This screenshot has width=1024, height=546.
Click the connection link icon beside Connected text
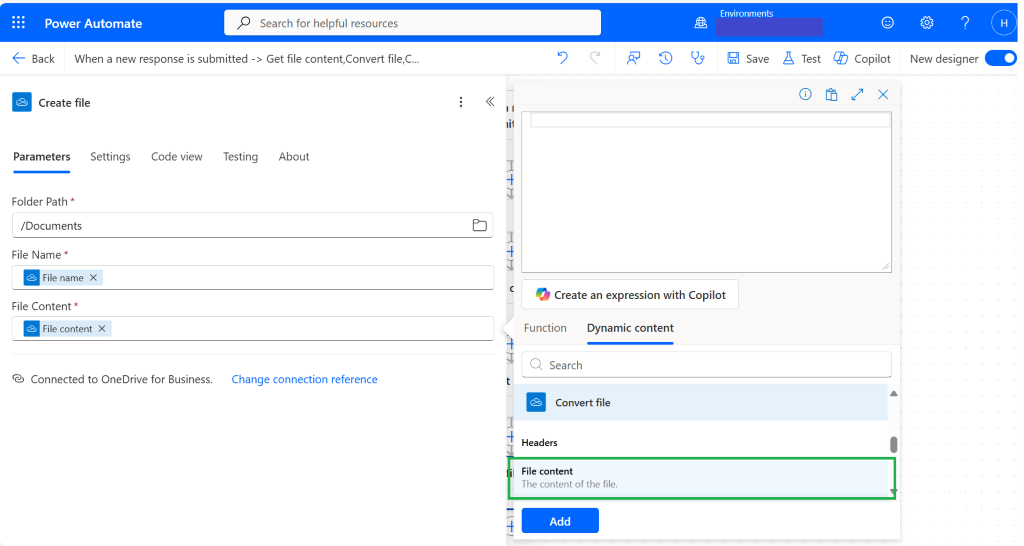(18, 379)
